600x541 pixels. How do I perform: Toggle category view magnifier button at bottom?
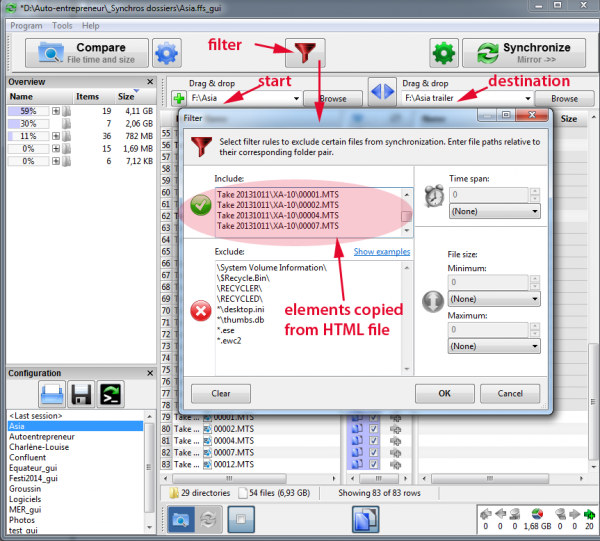click(181, 520)
